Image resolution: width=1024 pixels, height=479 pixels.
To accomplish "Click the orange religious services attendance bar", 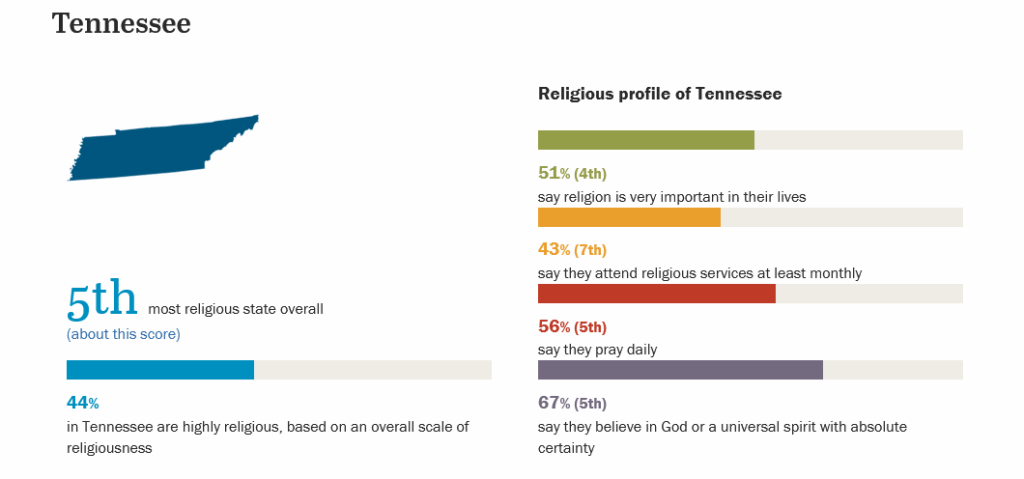I will pos(629,217).
